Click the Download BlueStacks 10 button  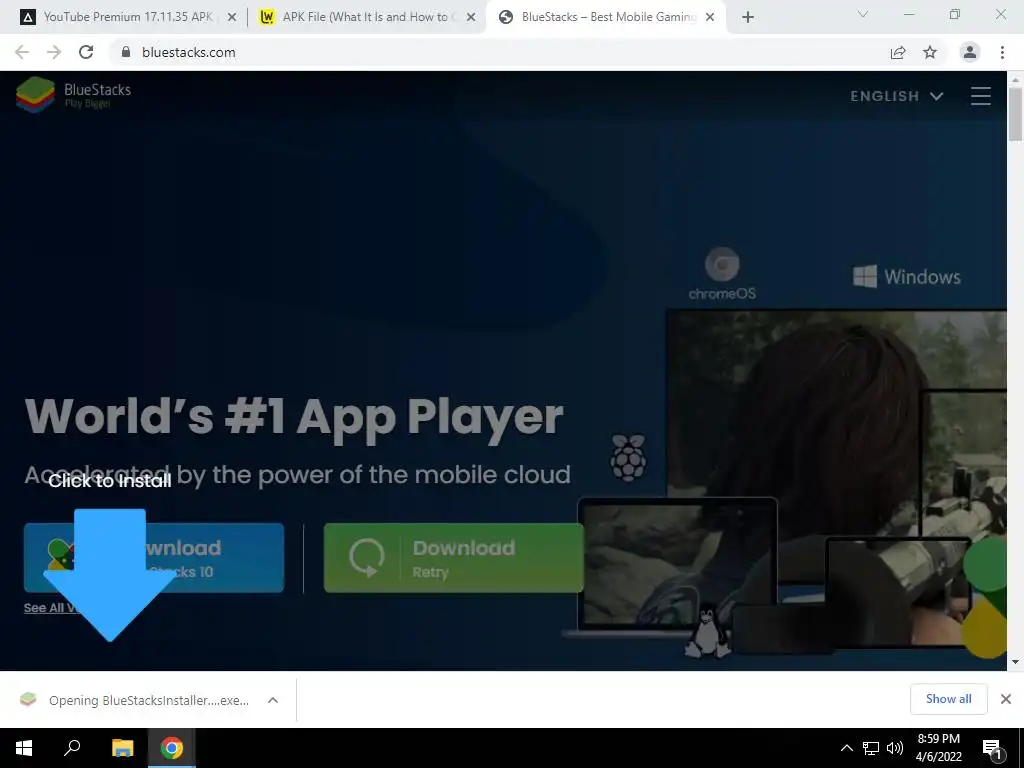coord(154,558)
